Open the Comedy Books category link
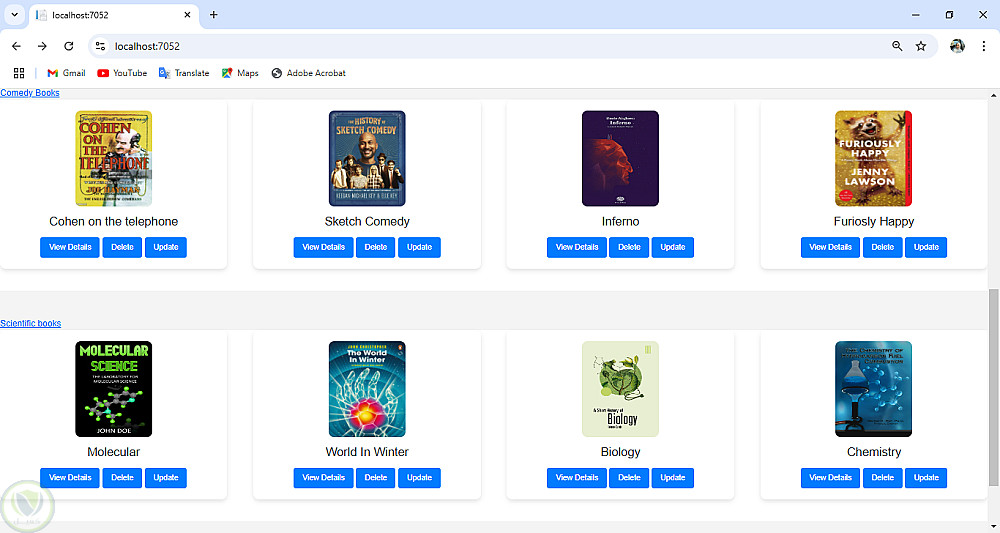The width and height of the screenshot is (1000, 533). coord(30,93)
